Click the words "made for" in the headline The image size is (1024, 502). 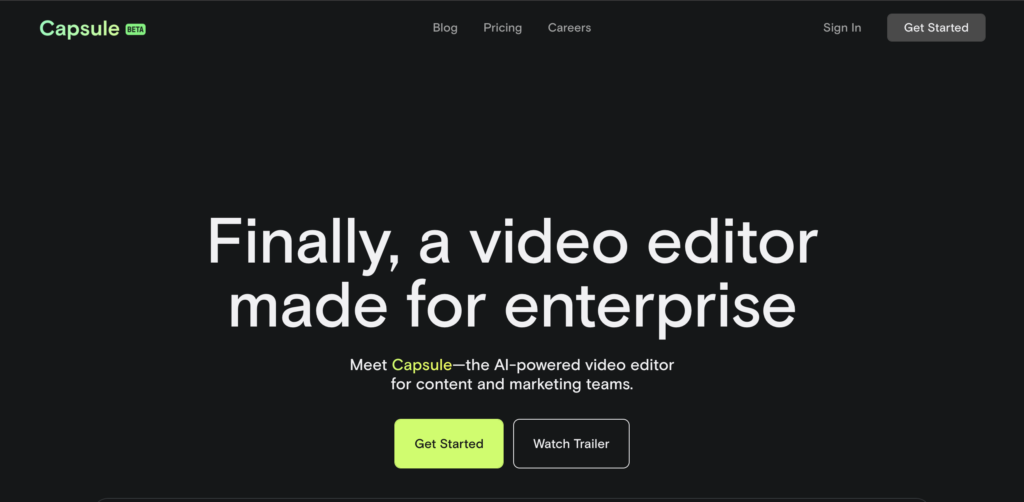(357, 305)
